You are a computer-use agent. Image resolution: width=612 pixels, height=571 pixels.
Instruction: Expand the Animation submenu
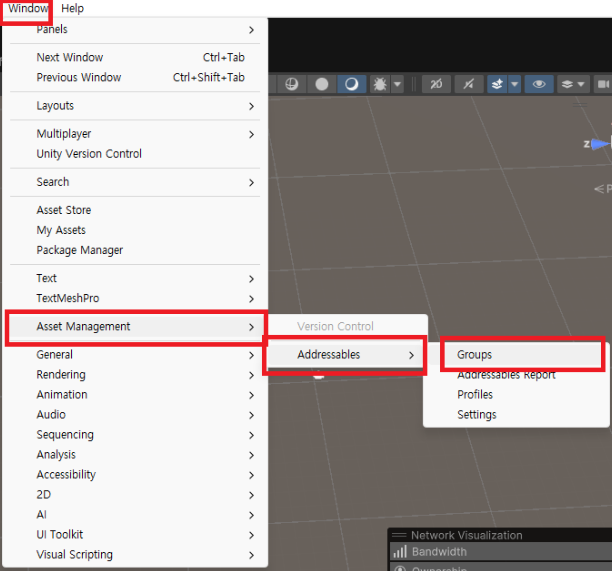pyautogui.click(x=135, y=395)
